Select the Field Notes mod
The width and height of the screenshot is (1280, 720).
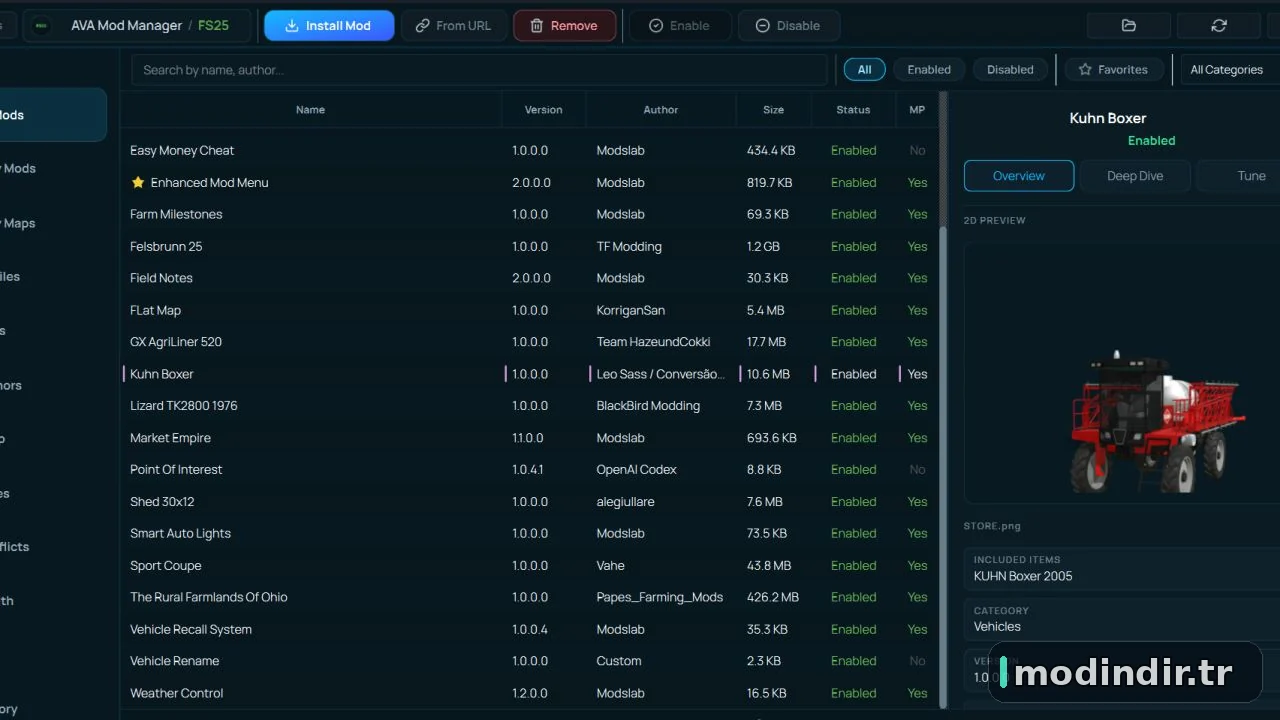[x=161, y=278]
